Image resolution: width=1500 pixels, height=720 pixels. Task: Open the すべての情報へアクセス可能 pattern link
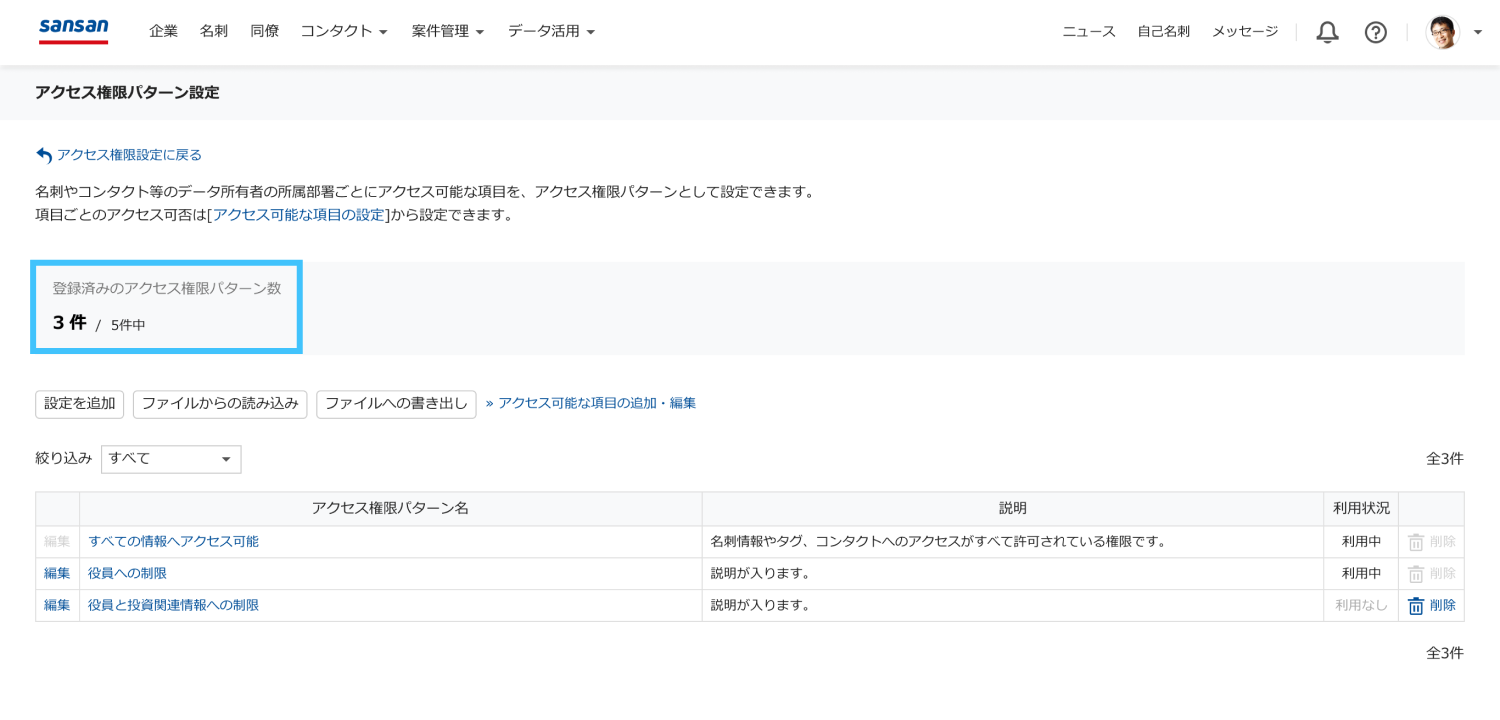pos(173,542)
